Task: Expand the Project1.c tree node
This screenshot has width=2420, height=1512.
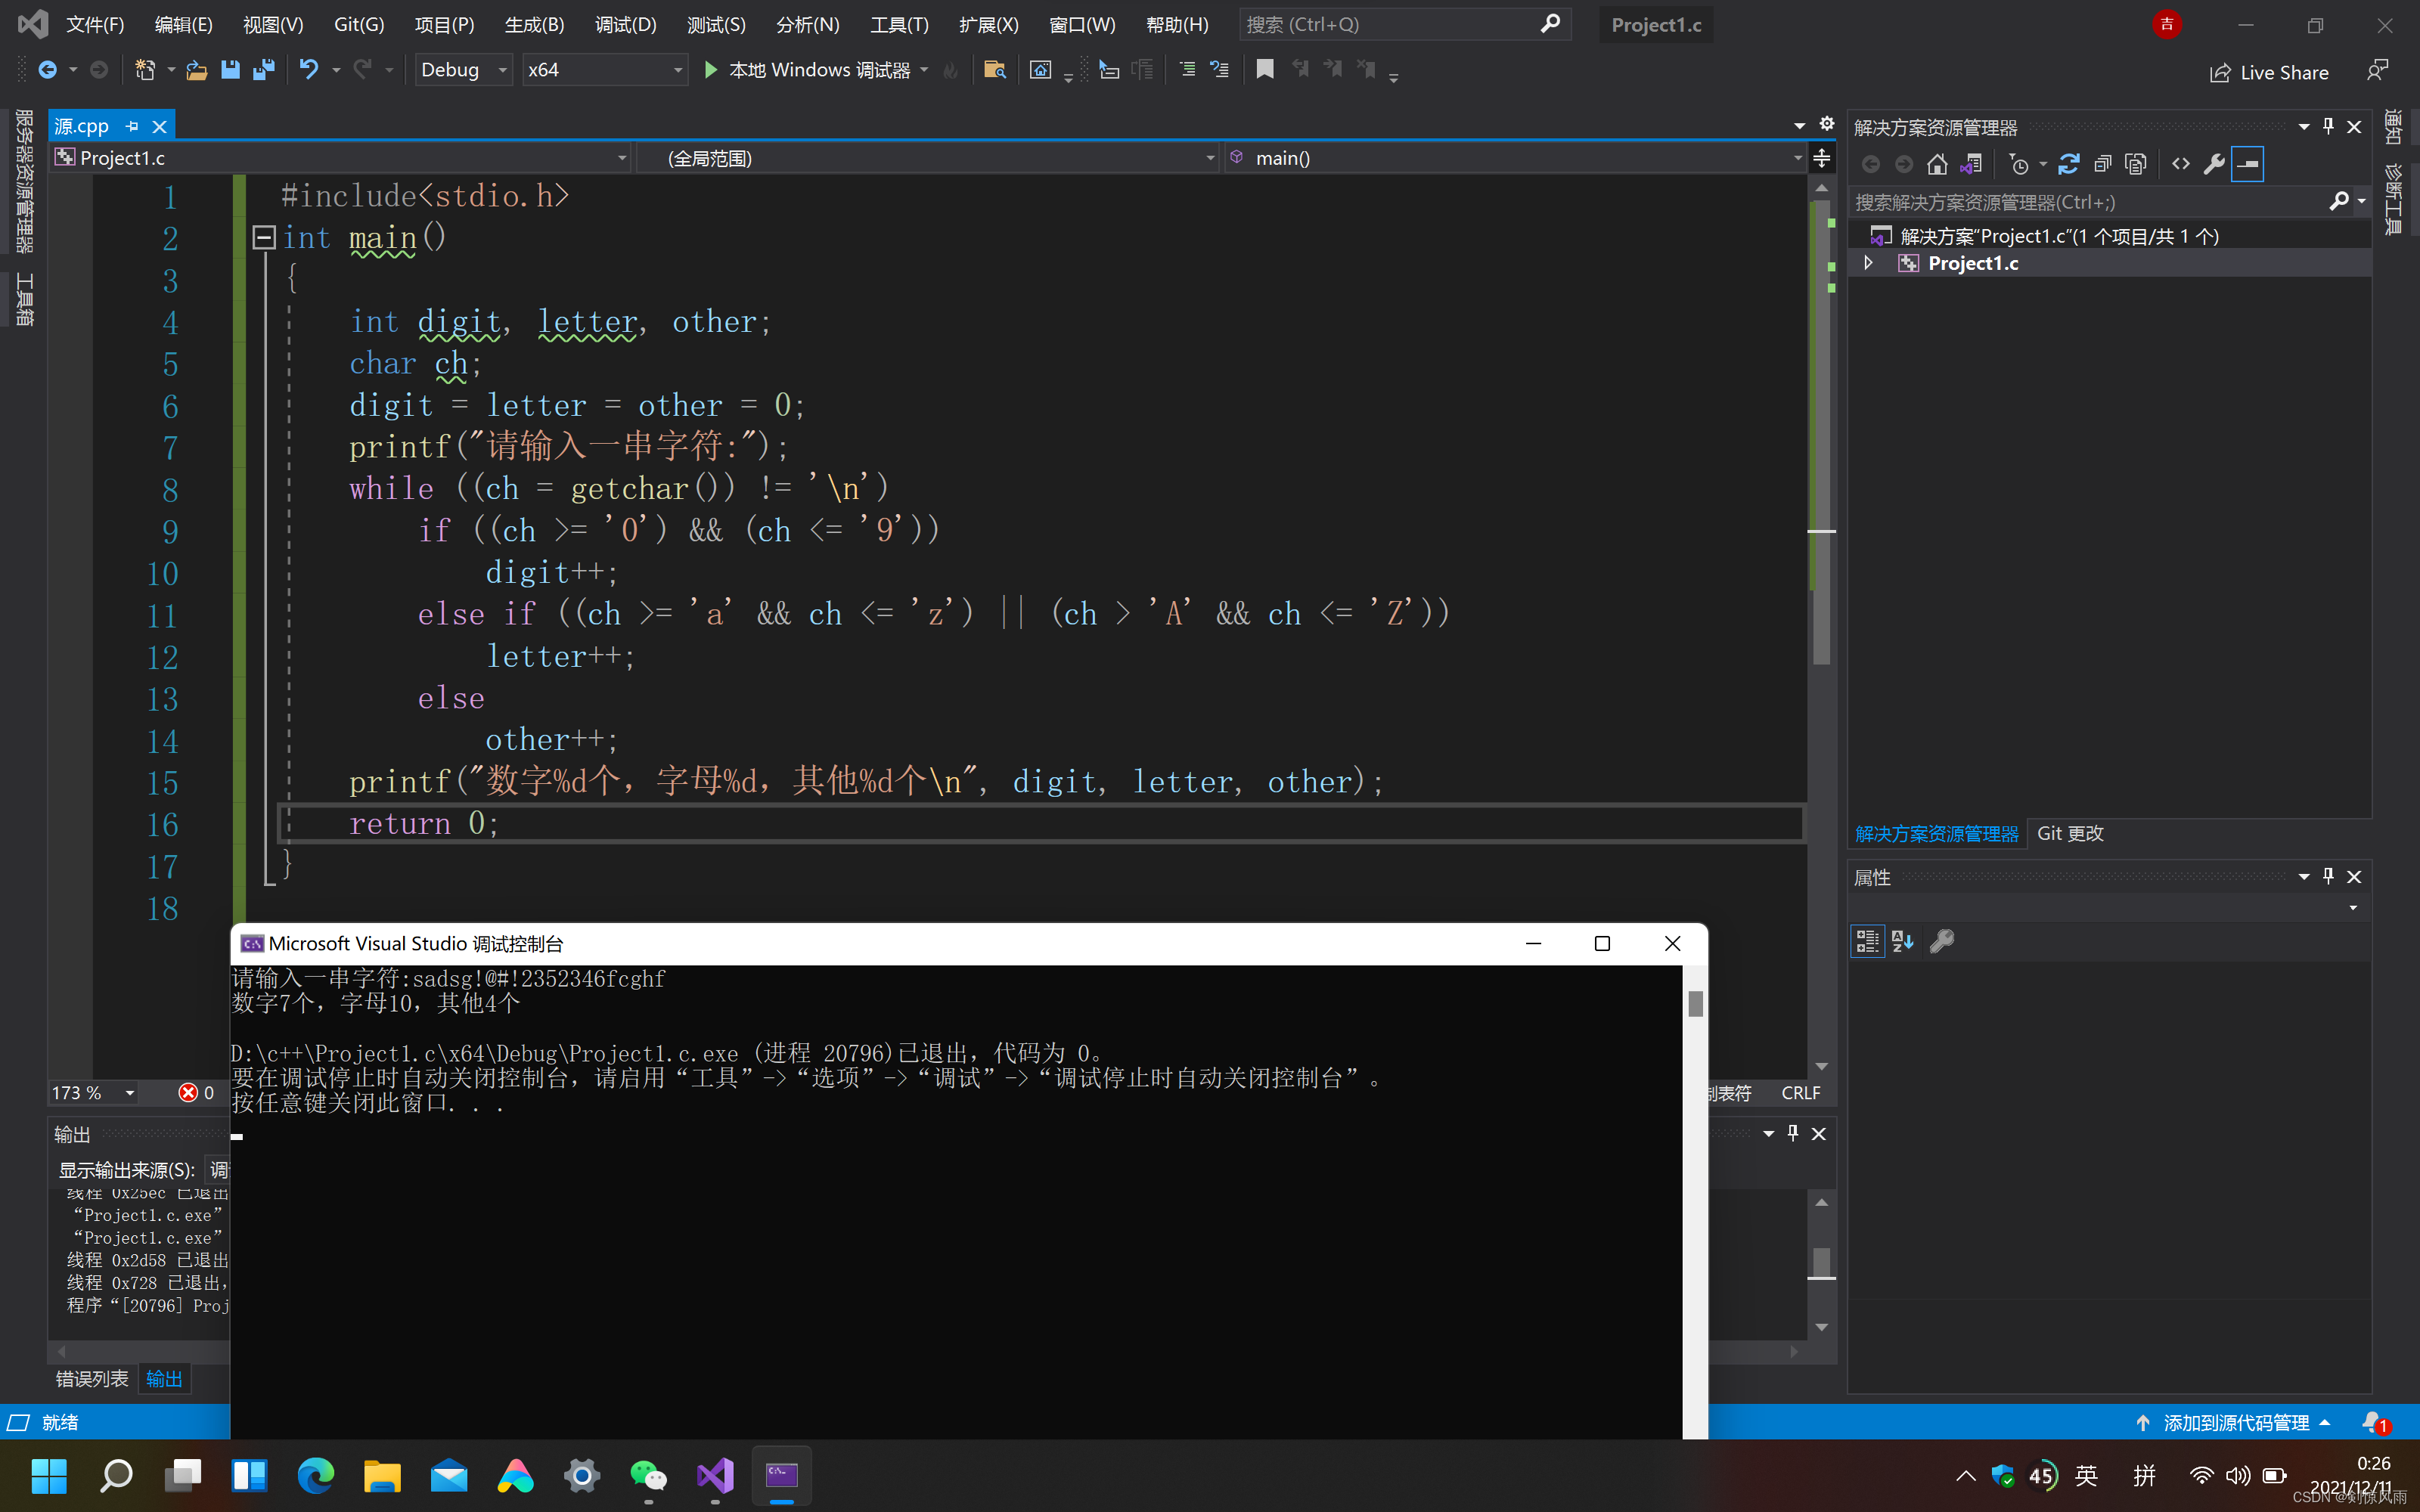Action: pos(1868,263)
